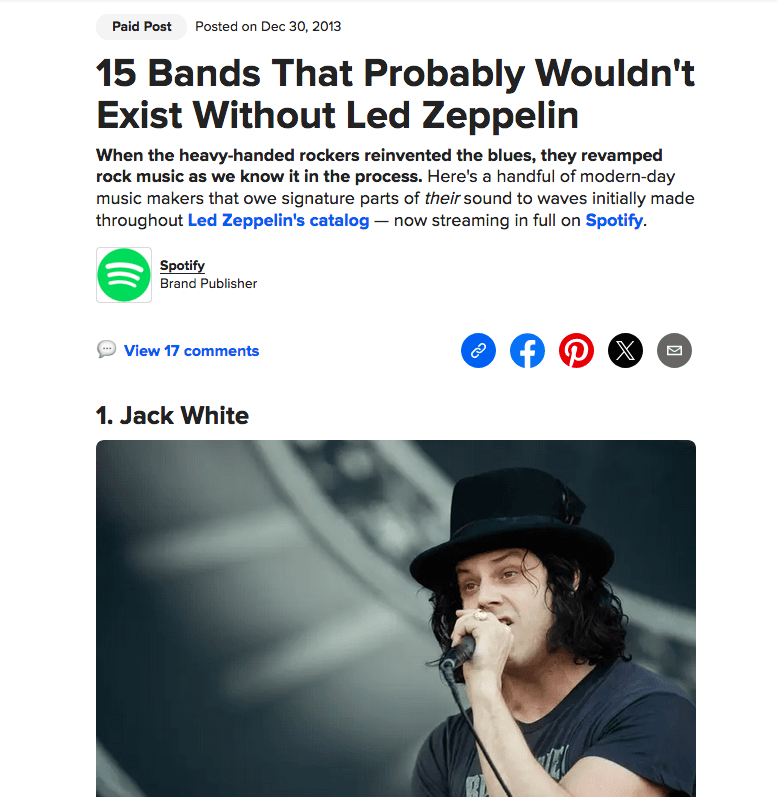Click the Paid Post badge
This screenshot has height=797, width=777.
(142, 26)
